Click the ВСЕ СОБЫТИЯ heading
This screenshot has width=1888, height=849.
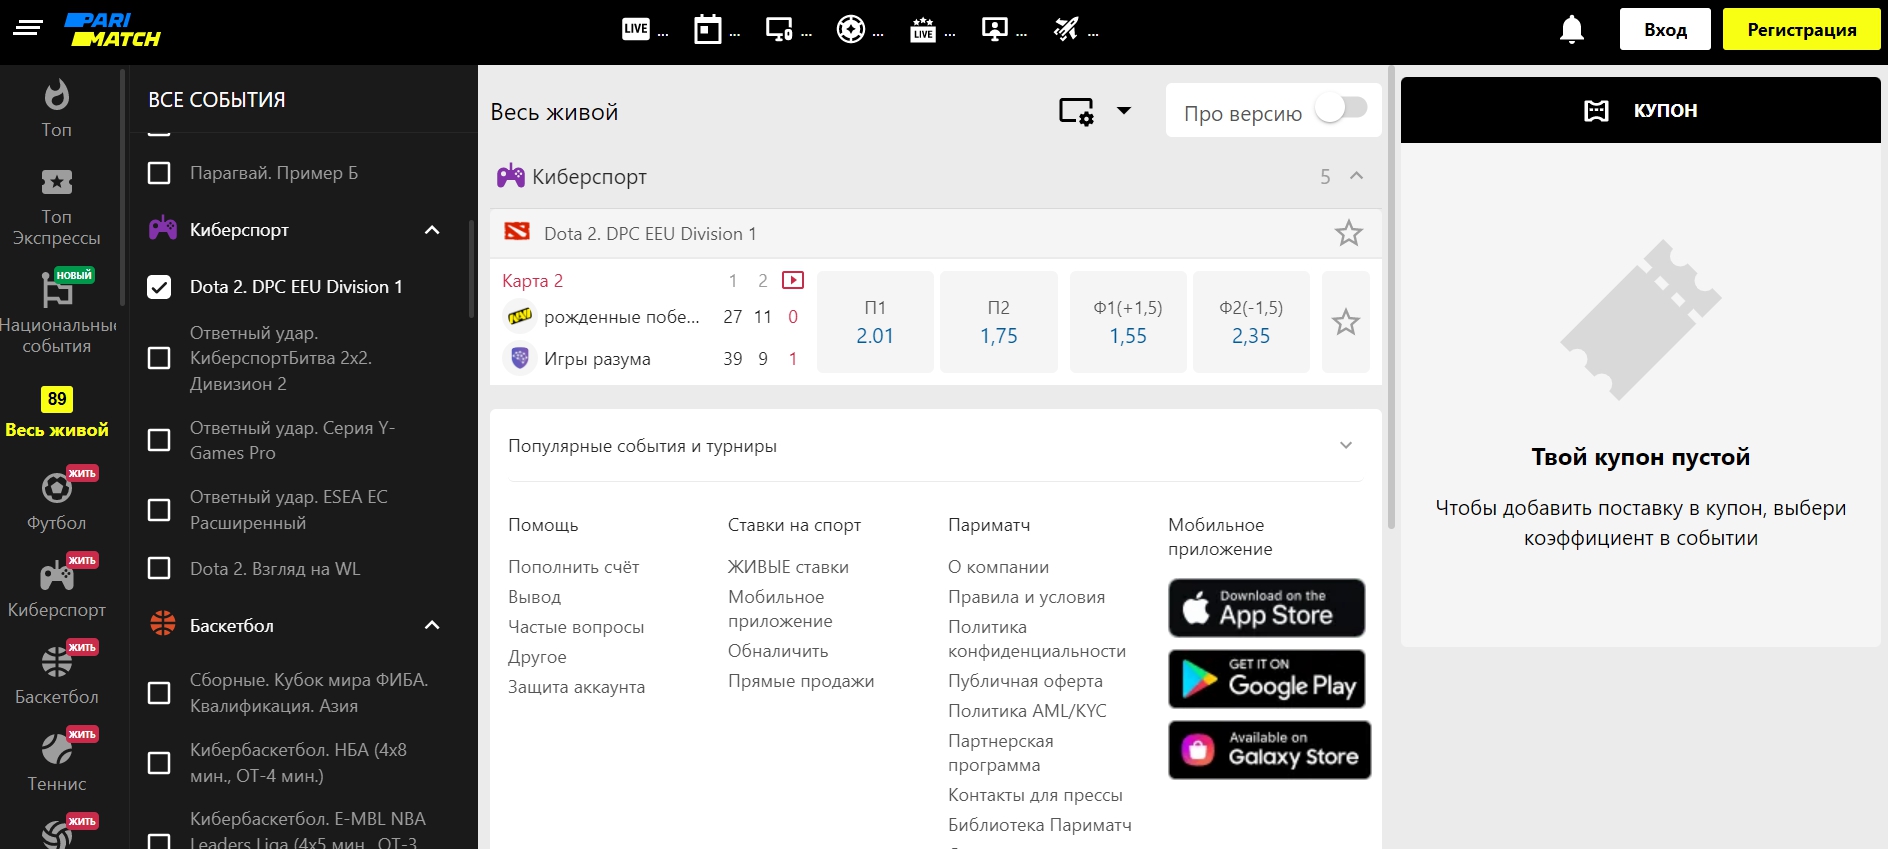click(217, 100)
